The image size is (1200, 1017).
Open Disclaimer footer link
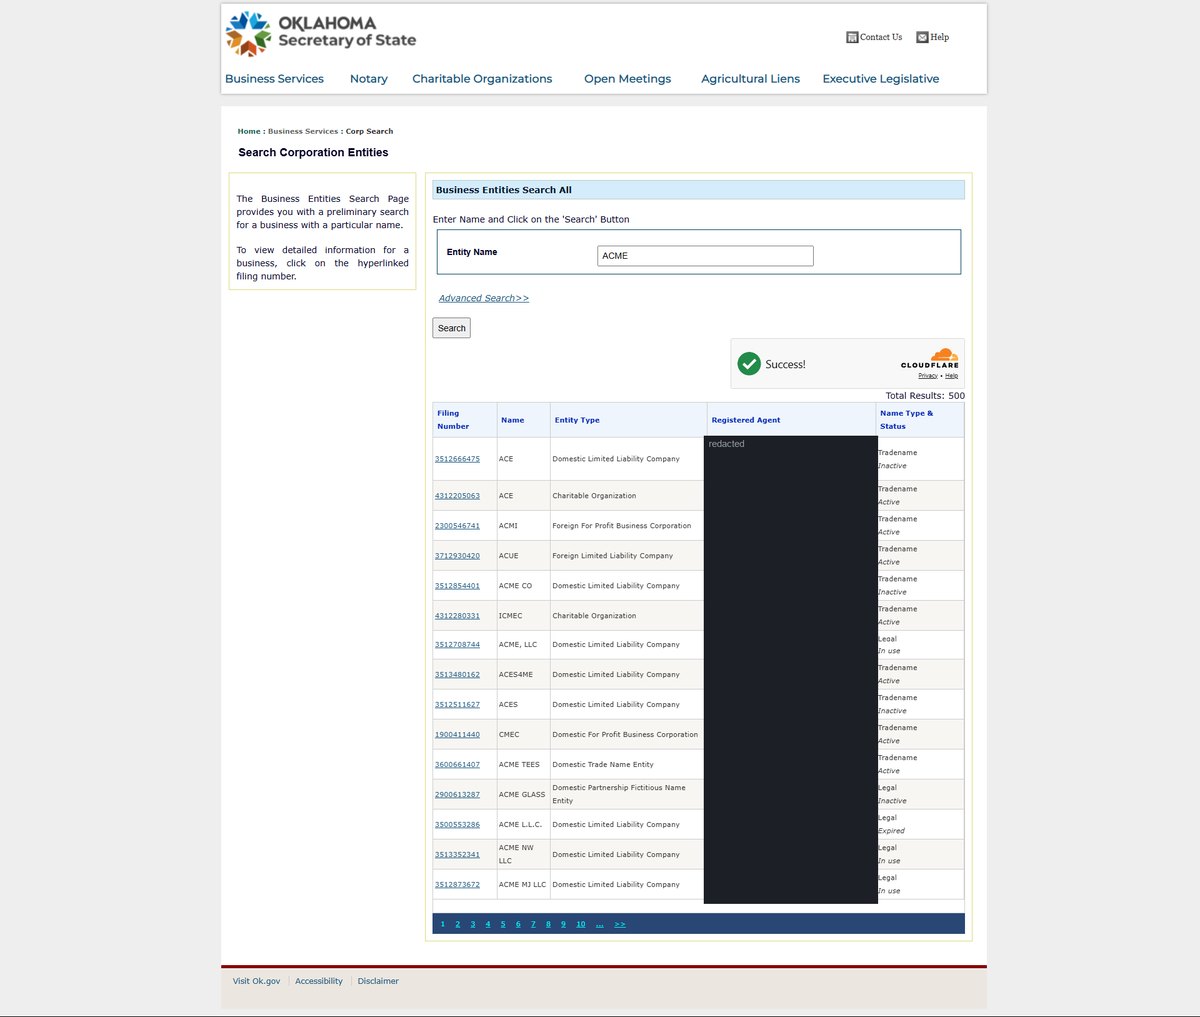pos(378,981)
